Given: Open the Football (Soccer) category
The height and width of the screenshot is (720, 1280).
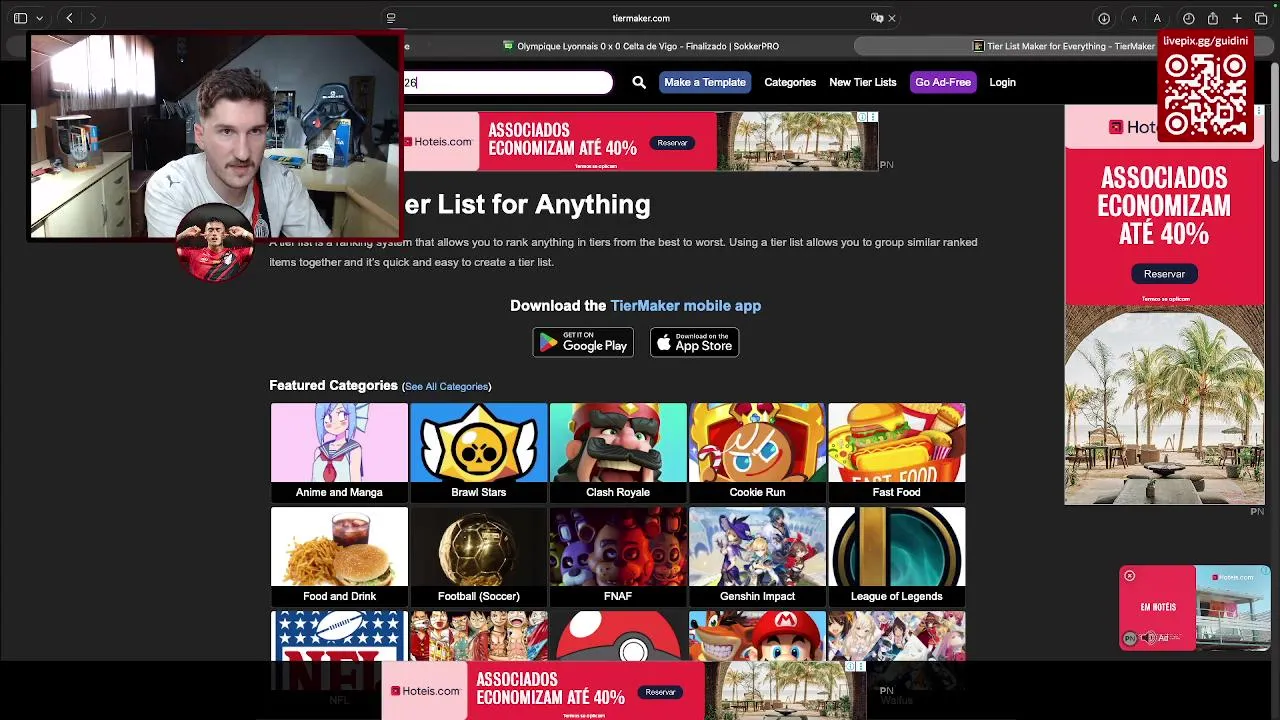Looking at the screenshot, I should pos(478,556).
